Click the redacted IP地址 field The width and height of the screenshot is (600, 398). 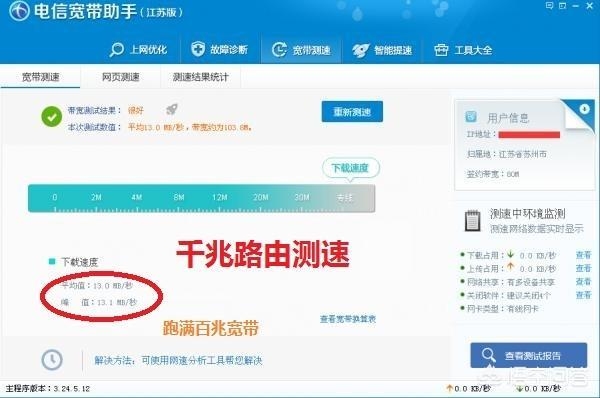pos(529,134)
